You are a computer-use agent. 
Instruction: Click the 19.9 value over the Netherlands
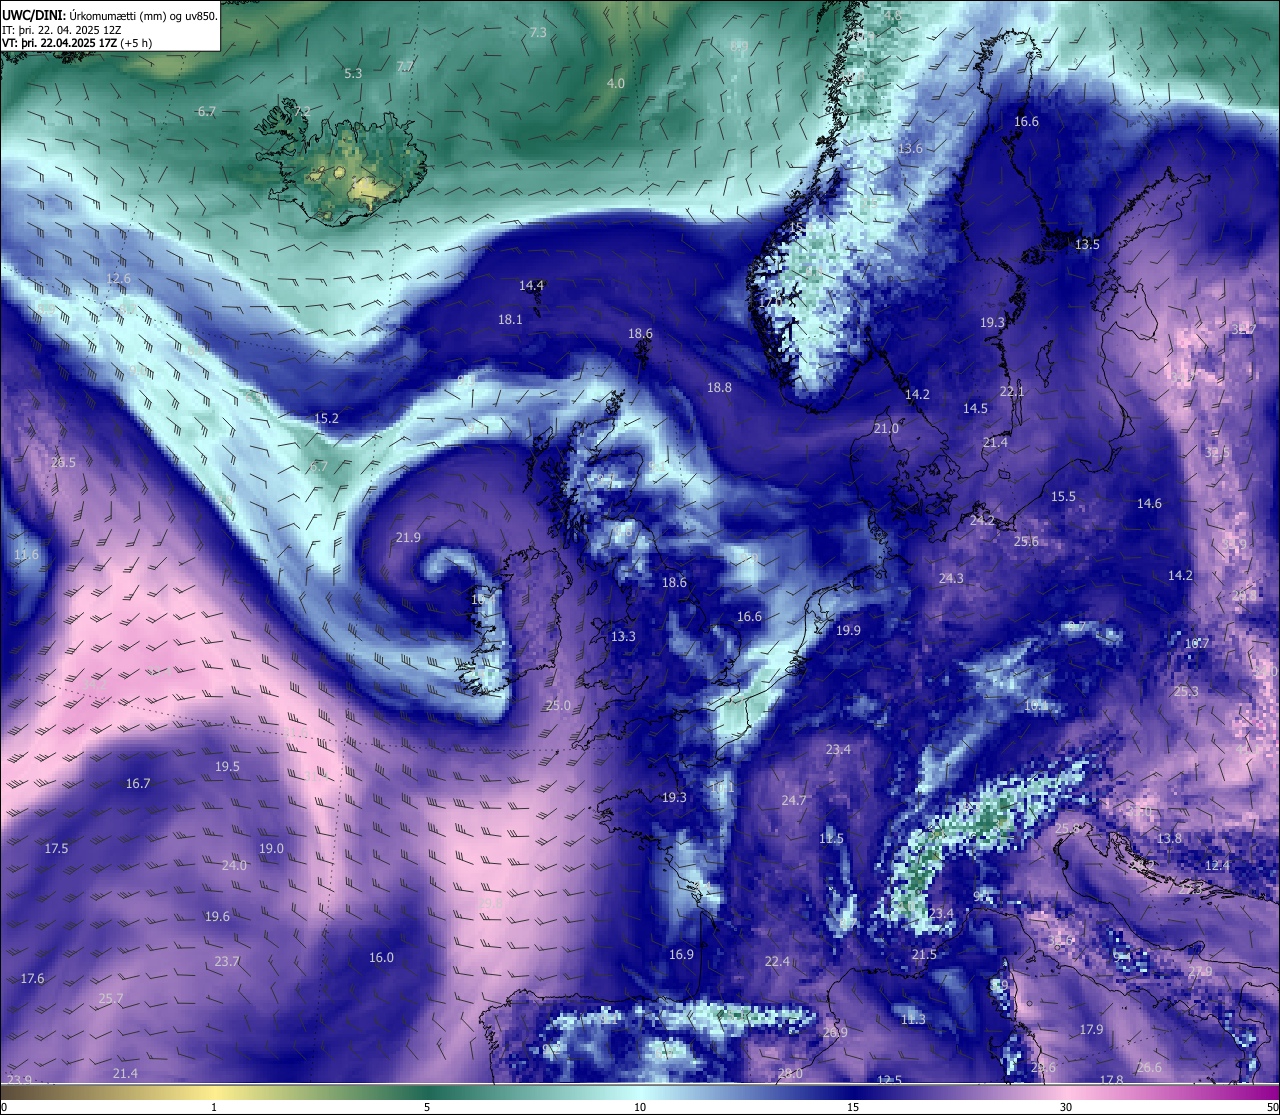(x=848, y=631)
